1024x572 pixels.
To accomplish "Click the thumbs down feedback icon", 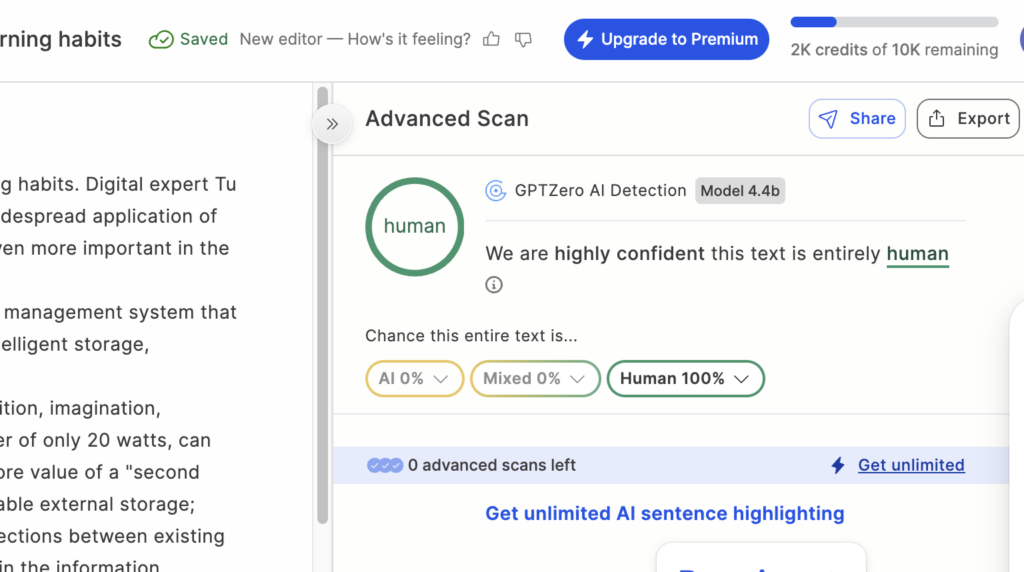I will (523, 39).
